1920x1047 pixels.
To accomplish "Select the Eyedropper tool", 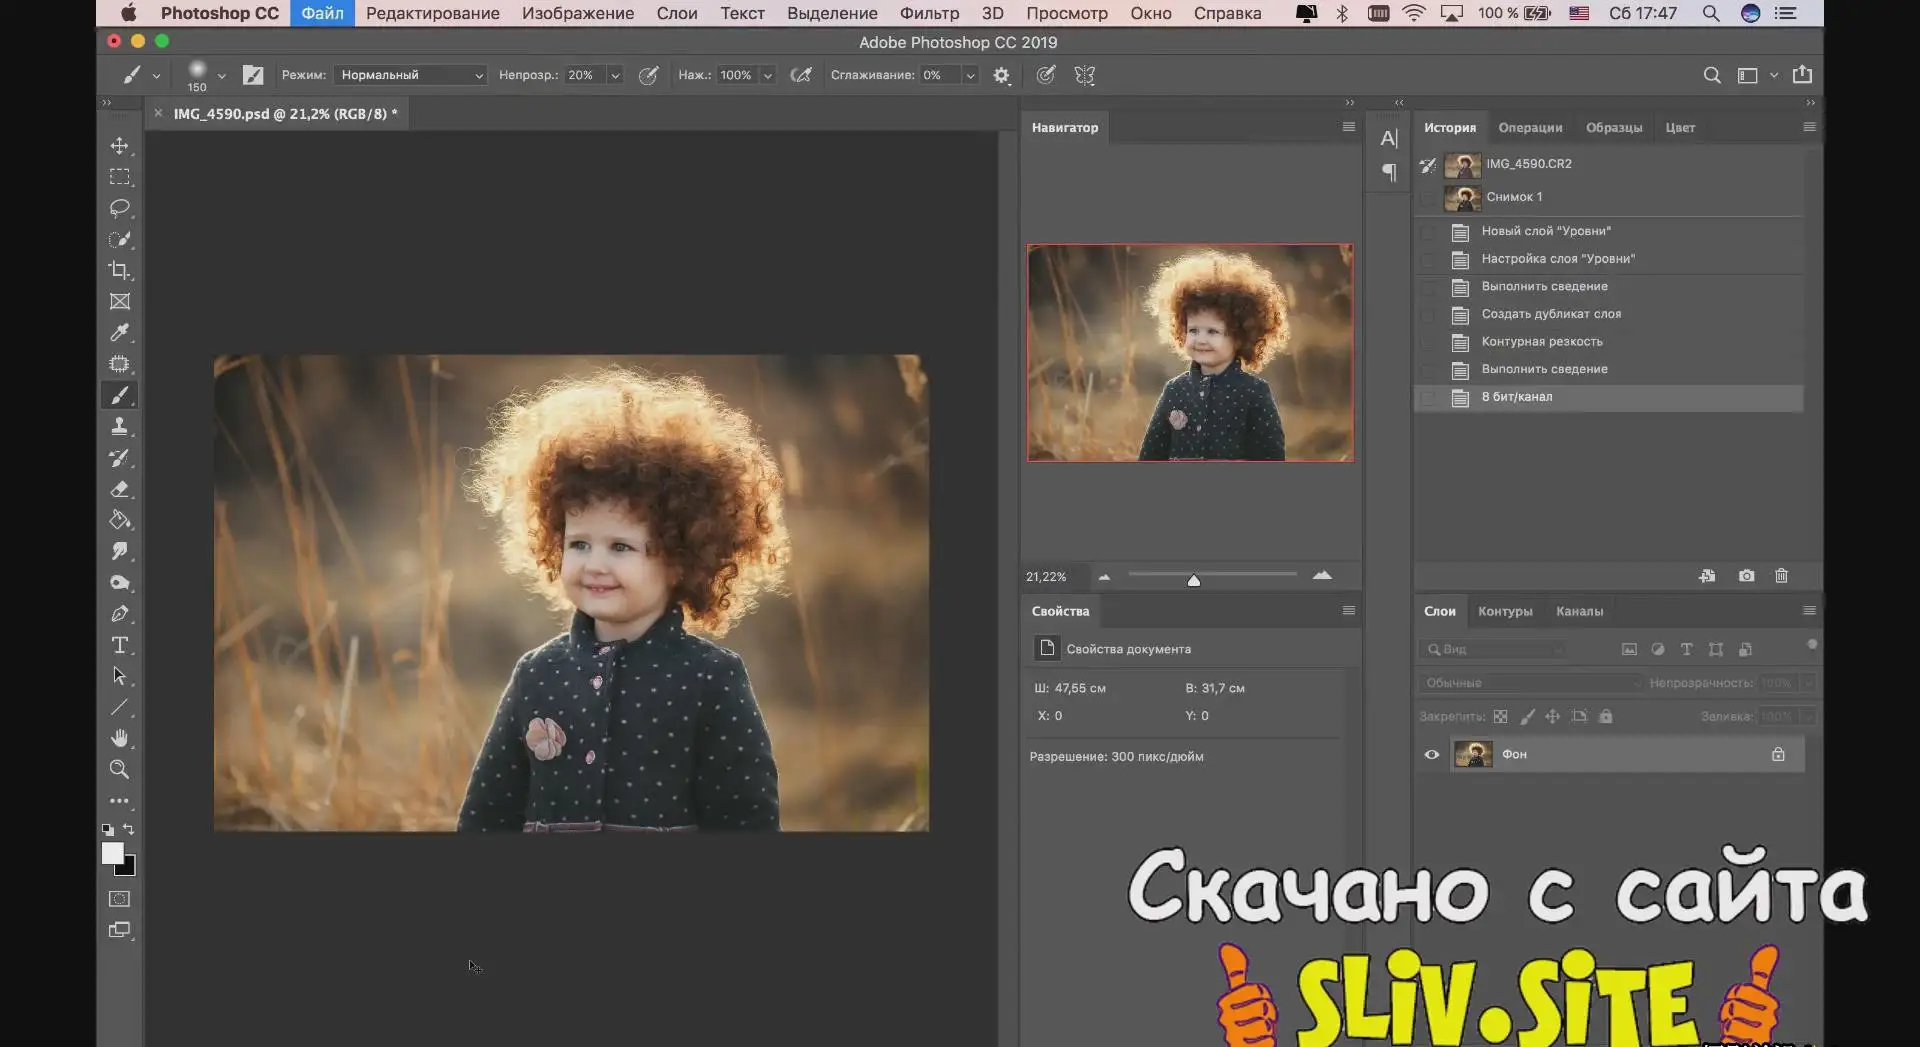I will click(120, 332).
